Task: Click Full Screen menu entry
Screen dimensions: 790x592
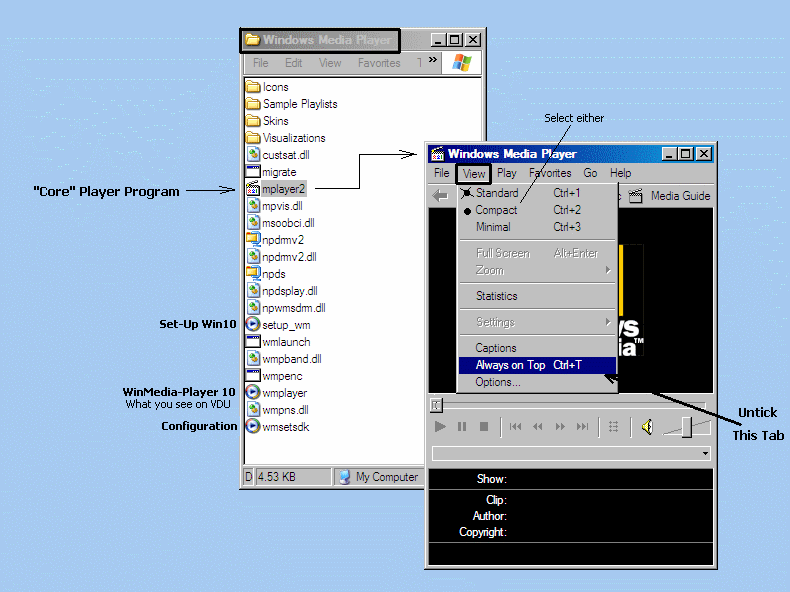Action: [538, 253]
